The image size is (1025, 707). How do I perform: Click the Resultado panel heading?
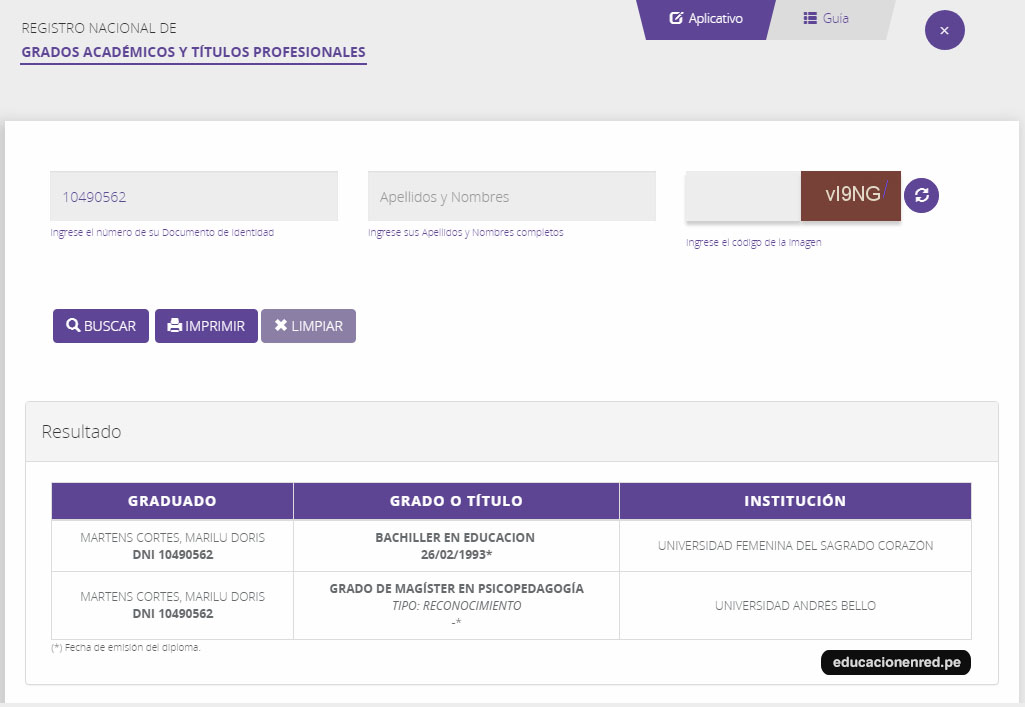pos(81,432)
